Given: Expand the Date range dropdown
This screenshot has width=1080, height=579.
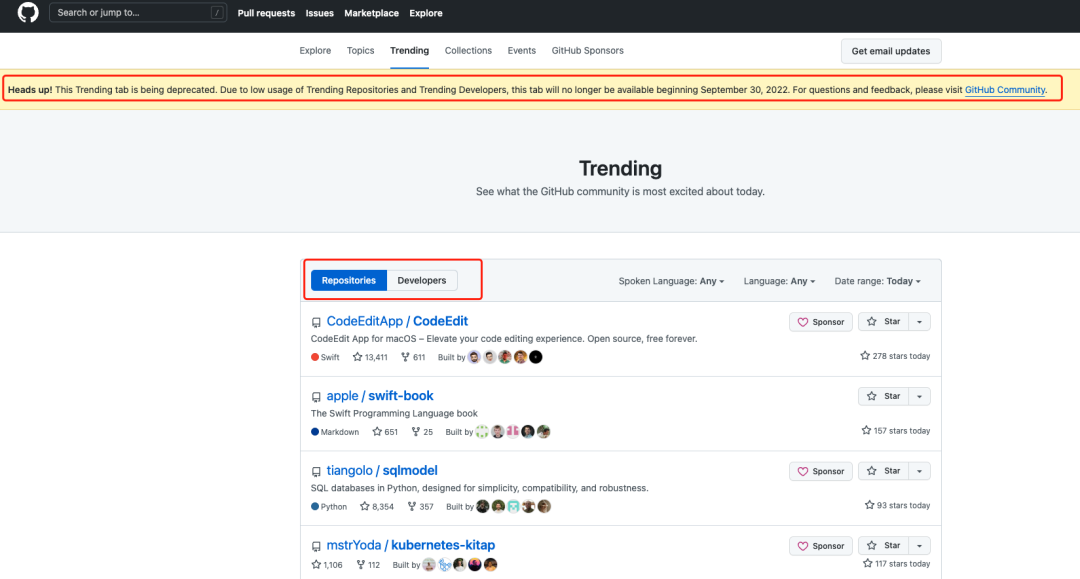Looking at the screenshot, I should pyautogui.click(x=877, y=282).
